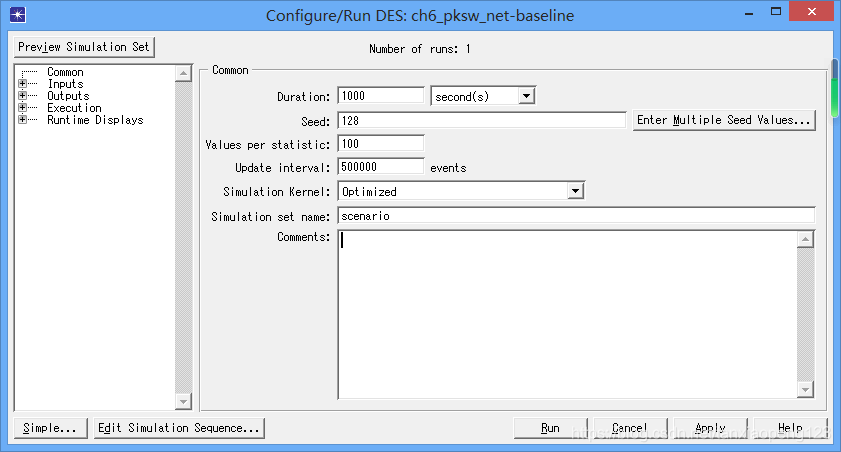Click the OPNET application icon in title bar

point(18,15)
